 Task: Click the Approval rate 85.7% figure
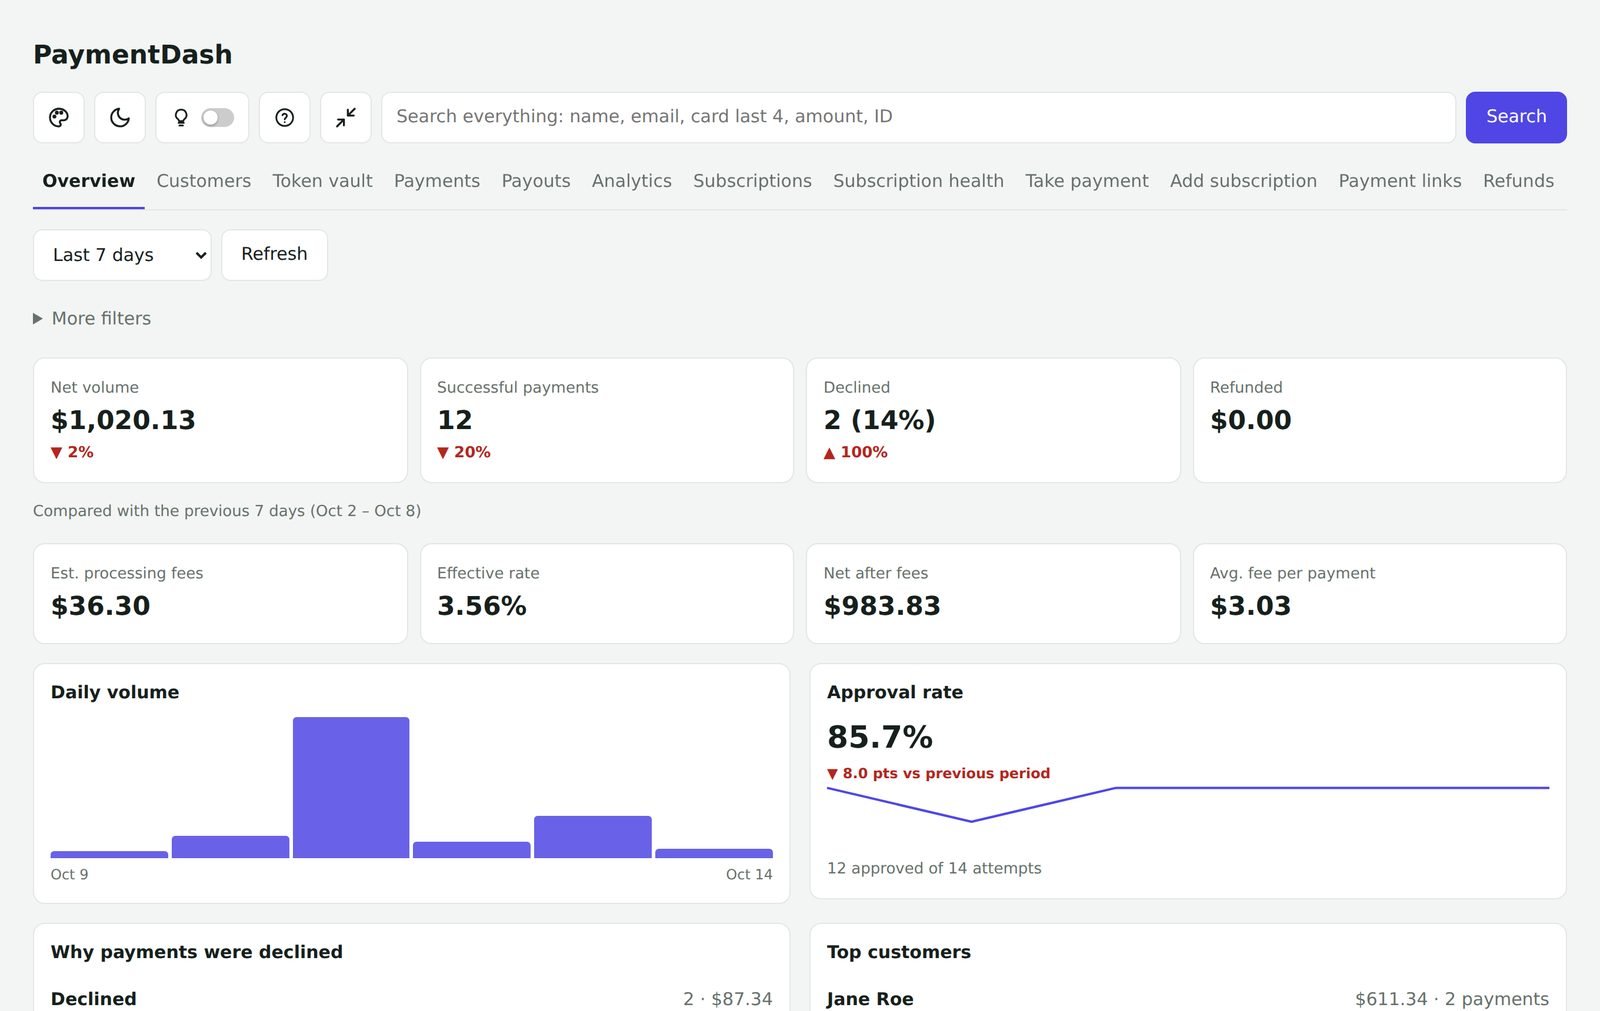(x=880, y=737)
